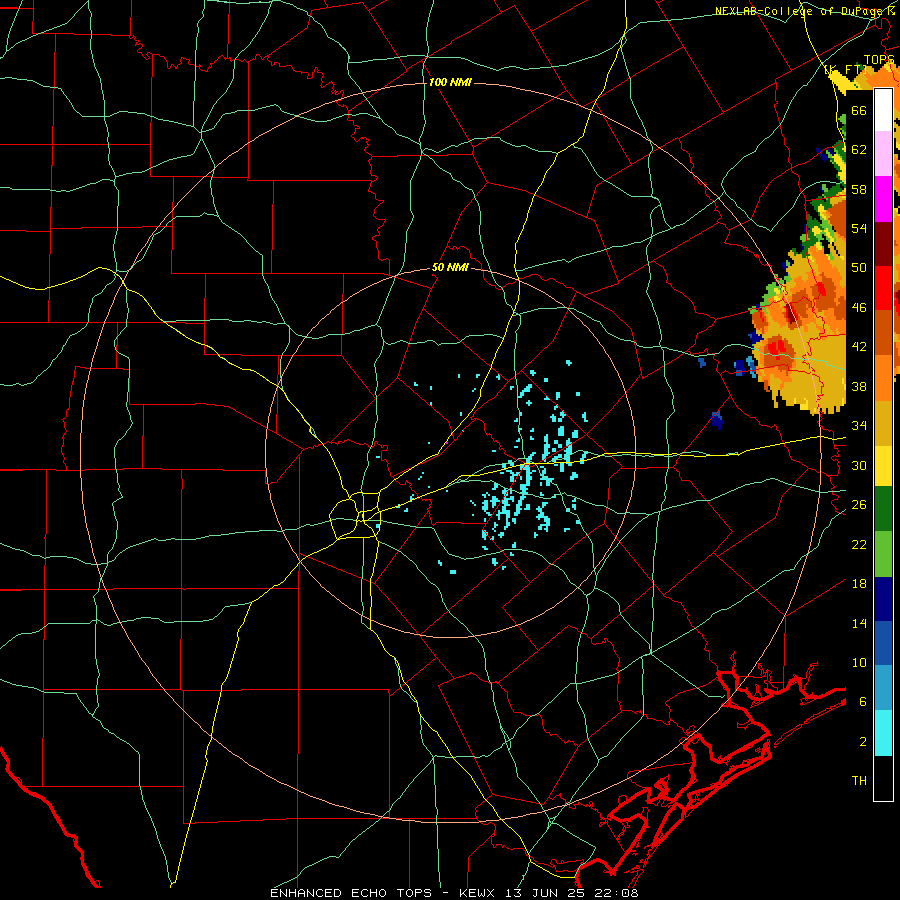900x900 pixels.
Task: Click legend value 30
Action: point(859,465)
